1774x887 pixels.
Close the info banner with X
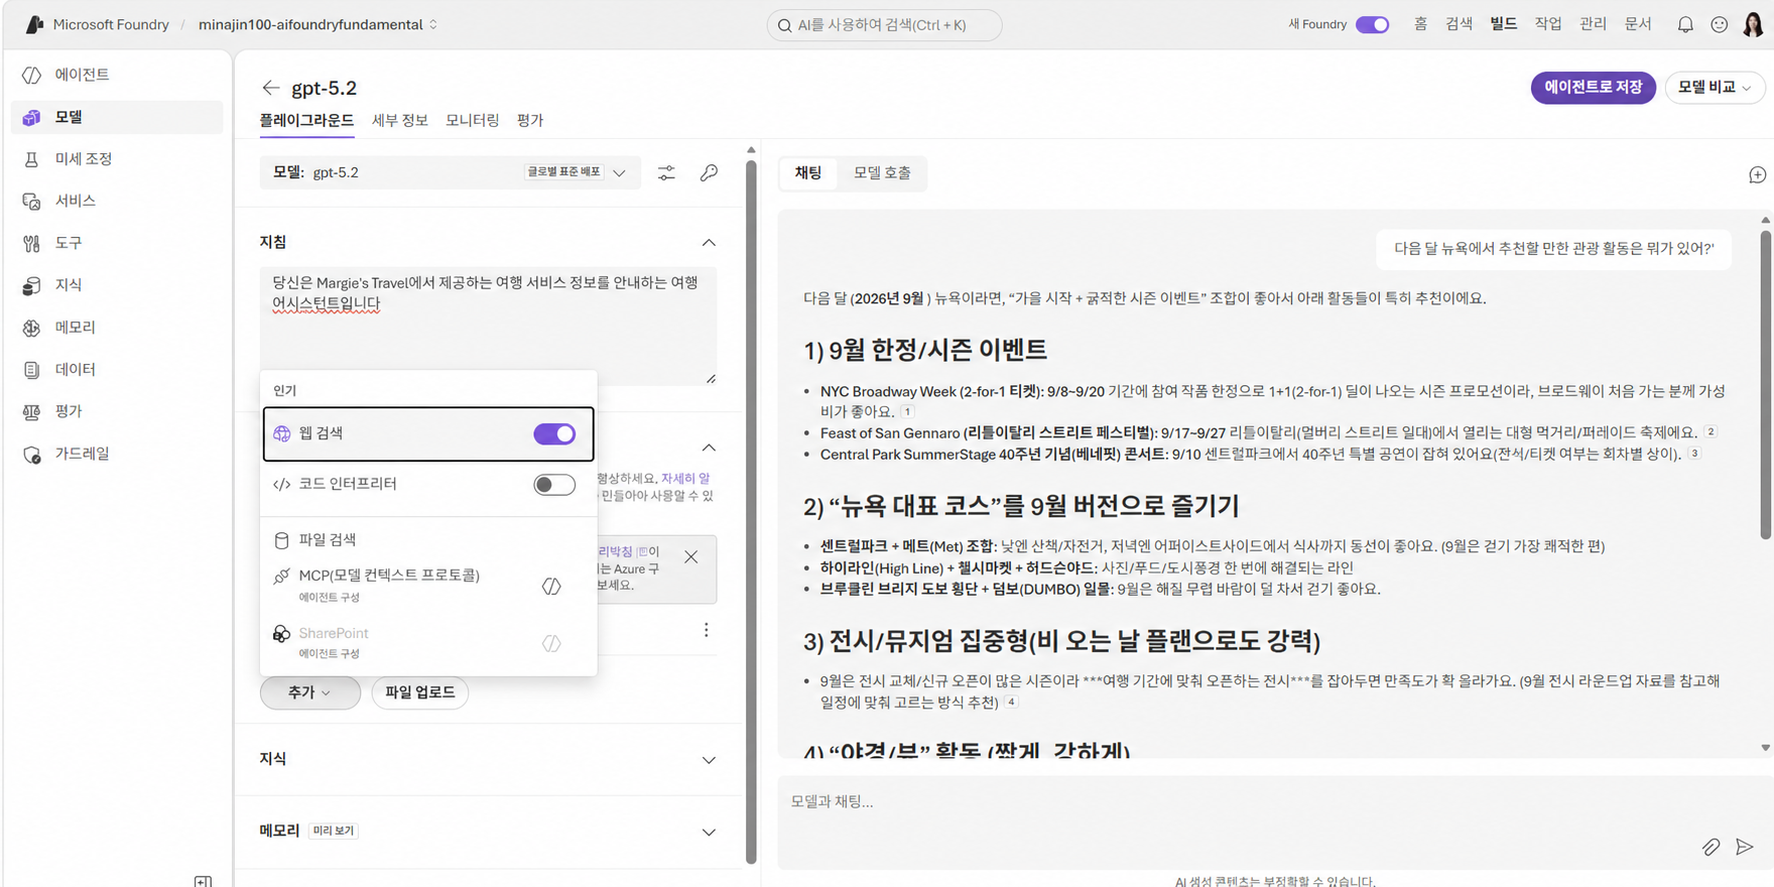coord(691,557)
